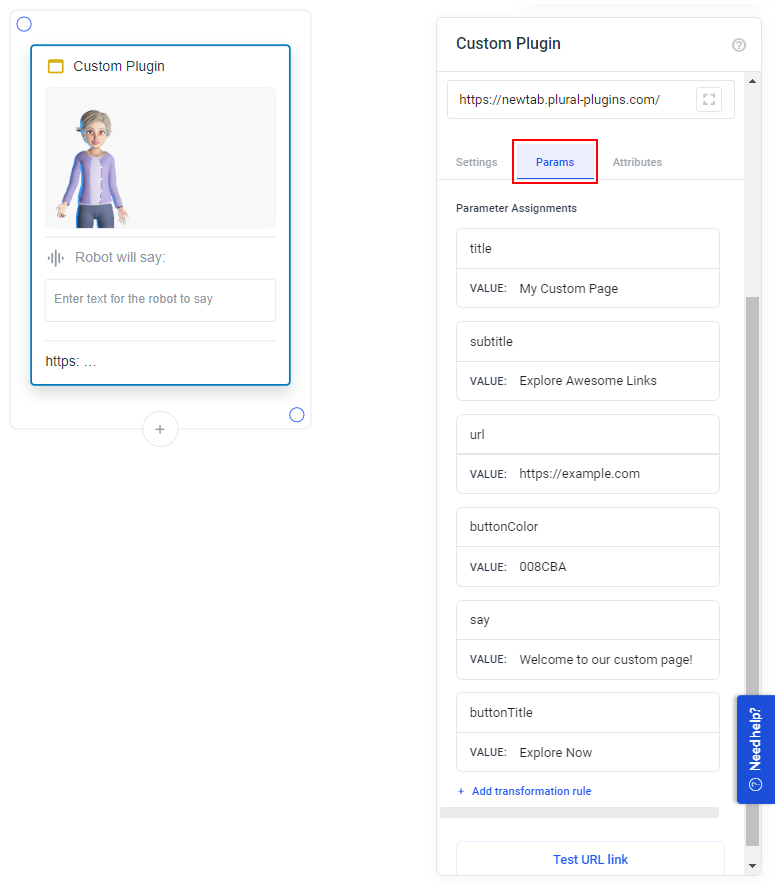Click the https: … text on the card
This screenshot has height=883, width=775.
point(71,362)
